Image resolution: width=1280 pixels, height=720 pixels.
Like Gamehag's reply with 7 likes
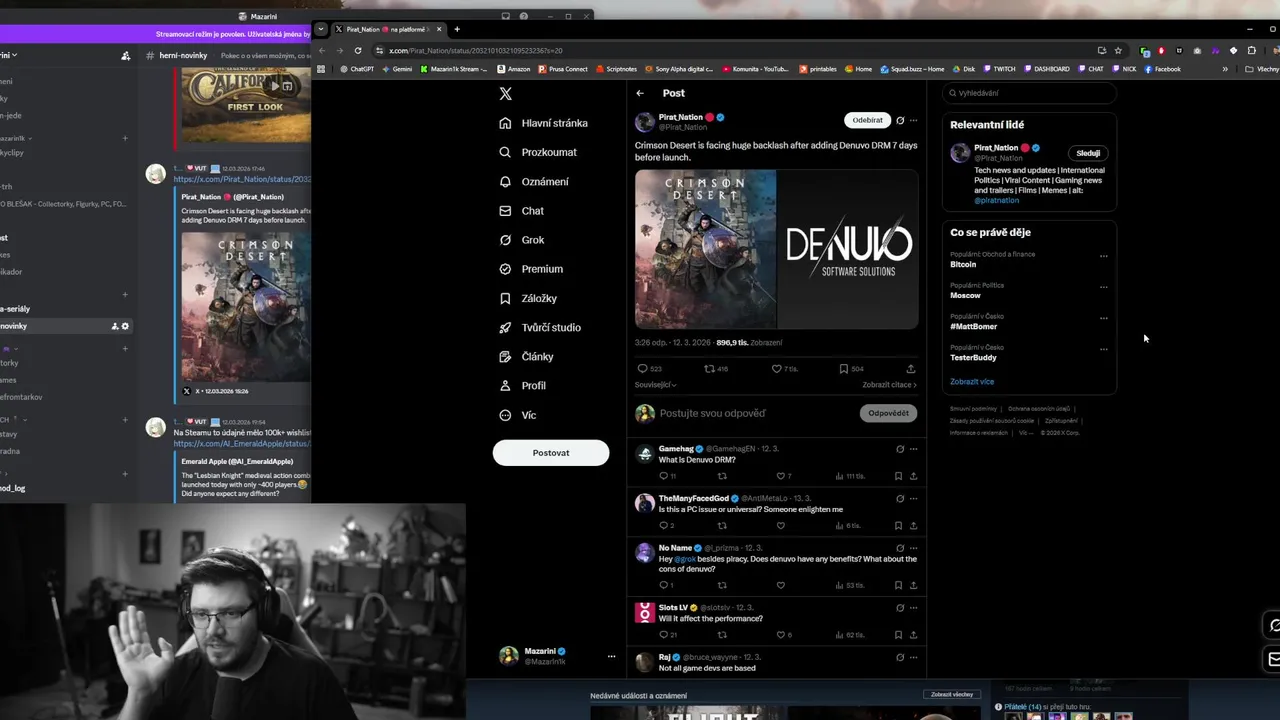click(781, 476)
